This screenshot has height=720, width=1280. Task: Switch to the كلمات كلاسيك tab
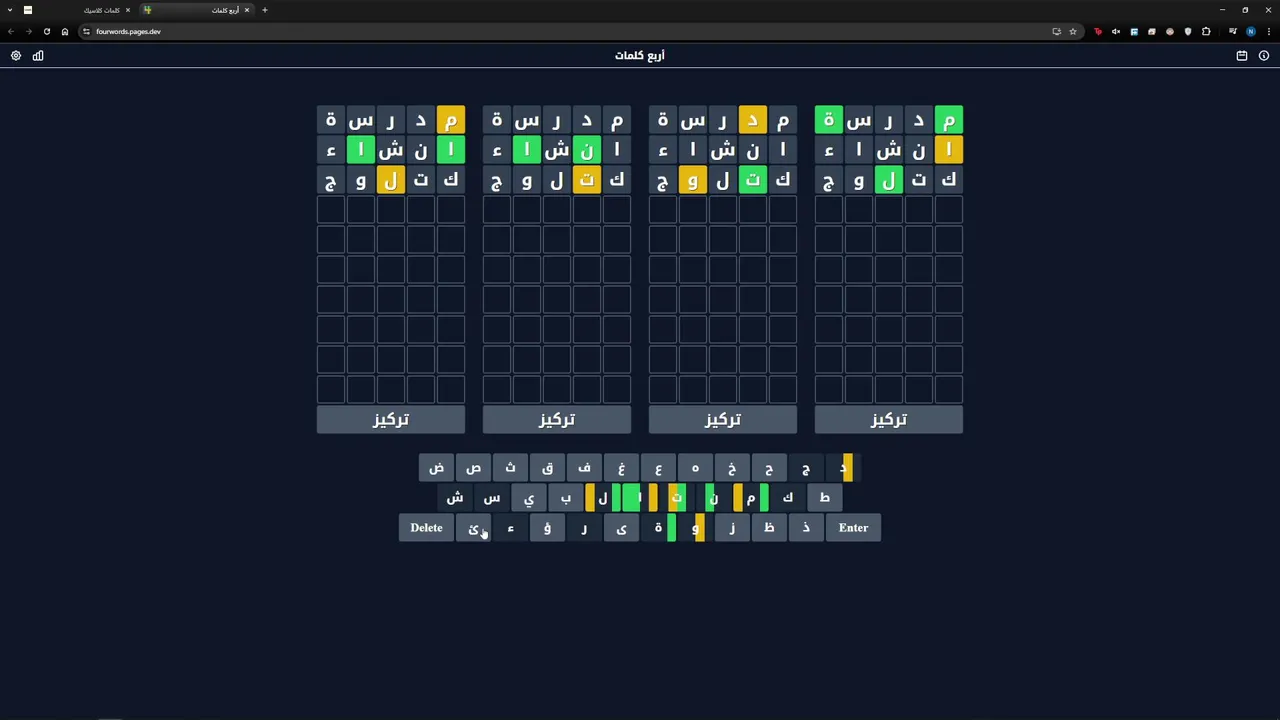pos(78,10)
